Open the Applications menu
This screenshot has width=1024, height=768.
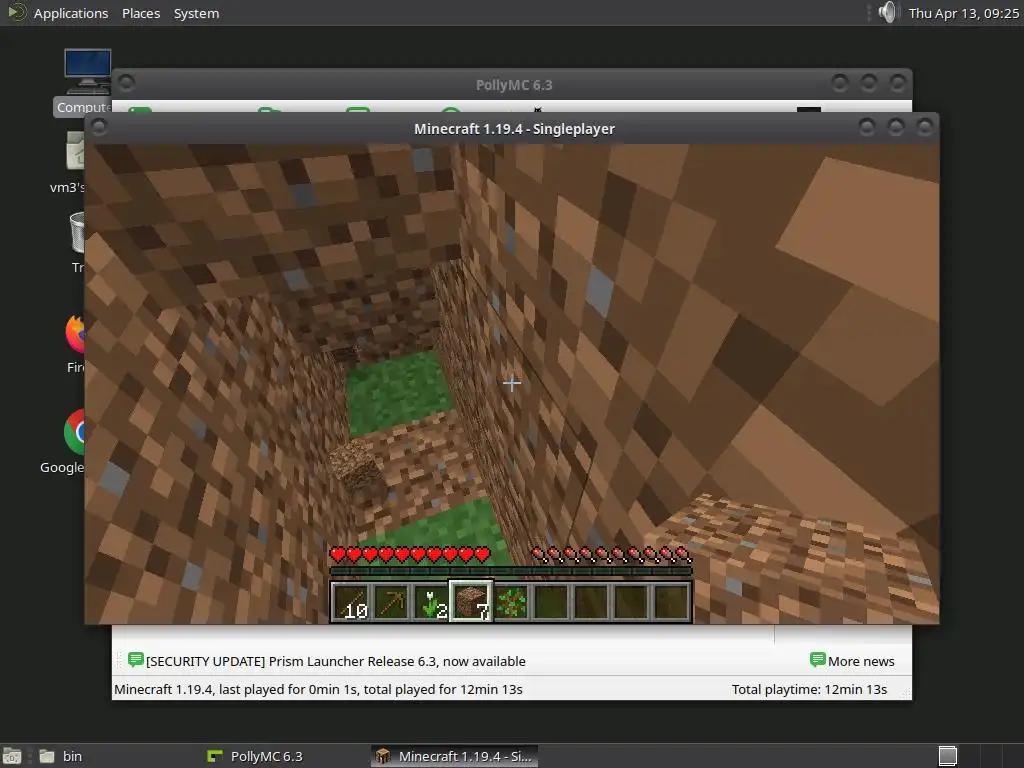(71, 13)
